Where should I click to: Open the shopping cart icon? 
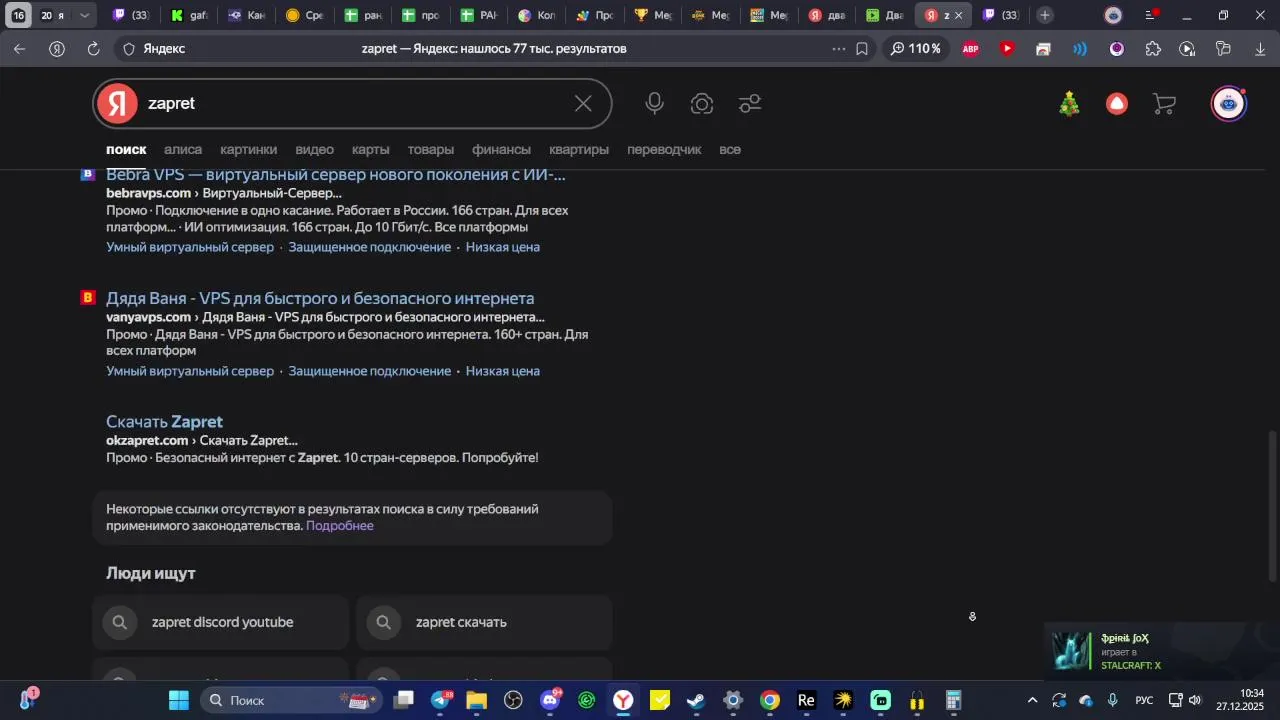(x=1164, y=104)
